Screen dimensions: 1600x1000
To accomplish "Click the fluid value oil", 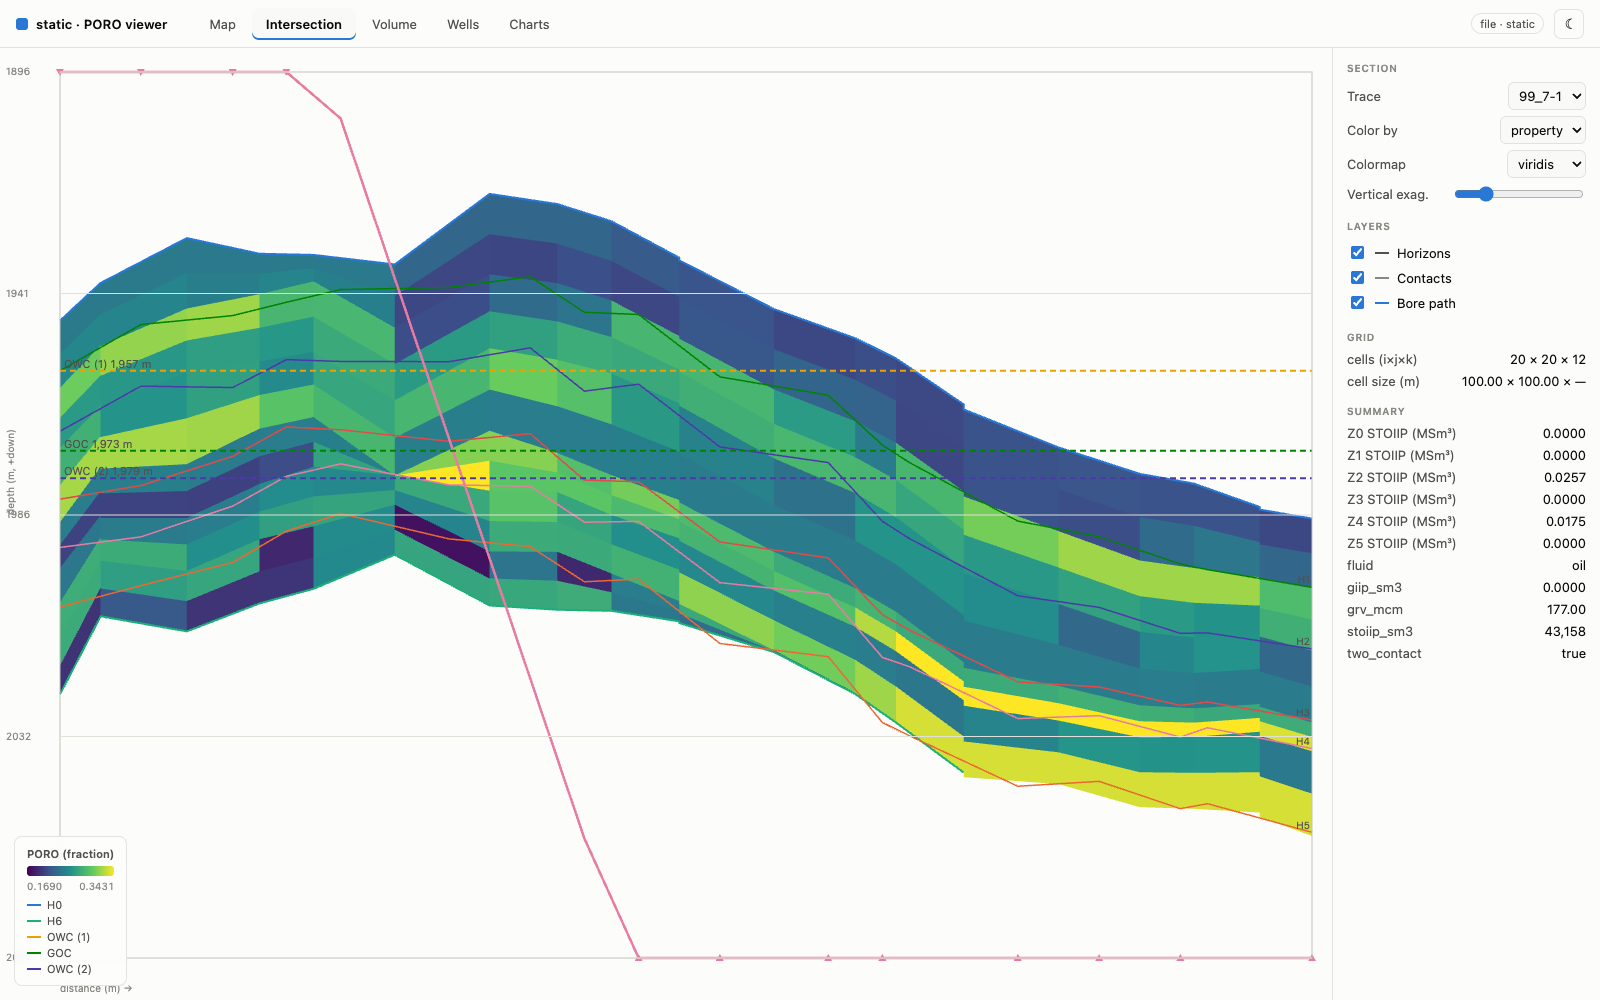I will pyautogui.click(x=1579, y=565).
